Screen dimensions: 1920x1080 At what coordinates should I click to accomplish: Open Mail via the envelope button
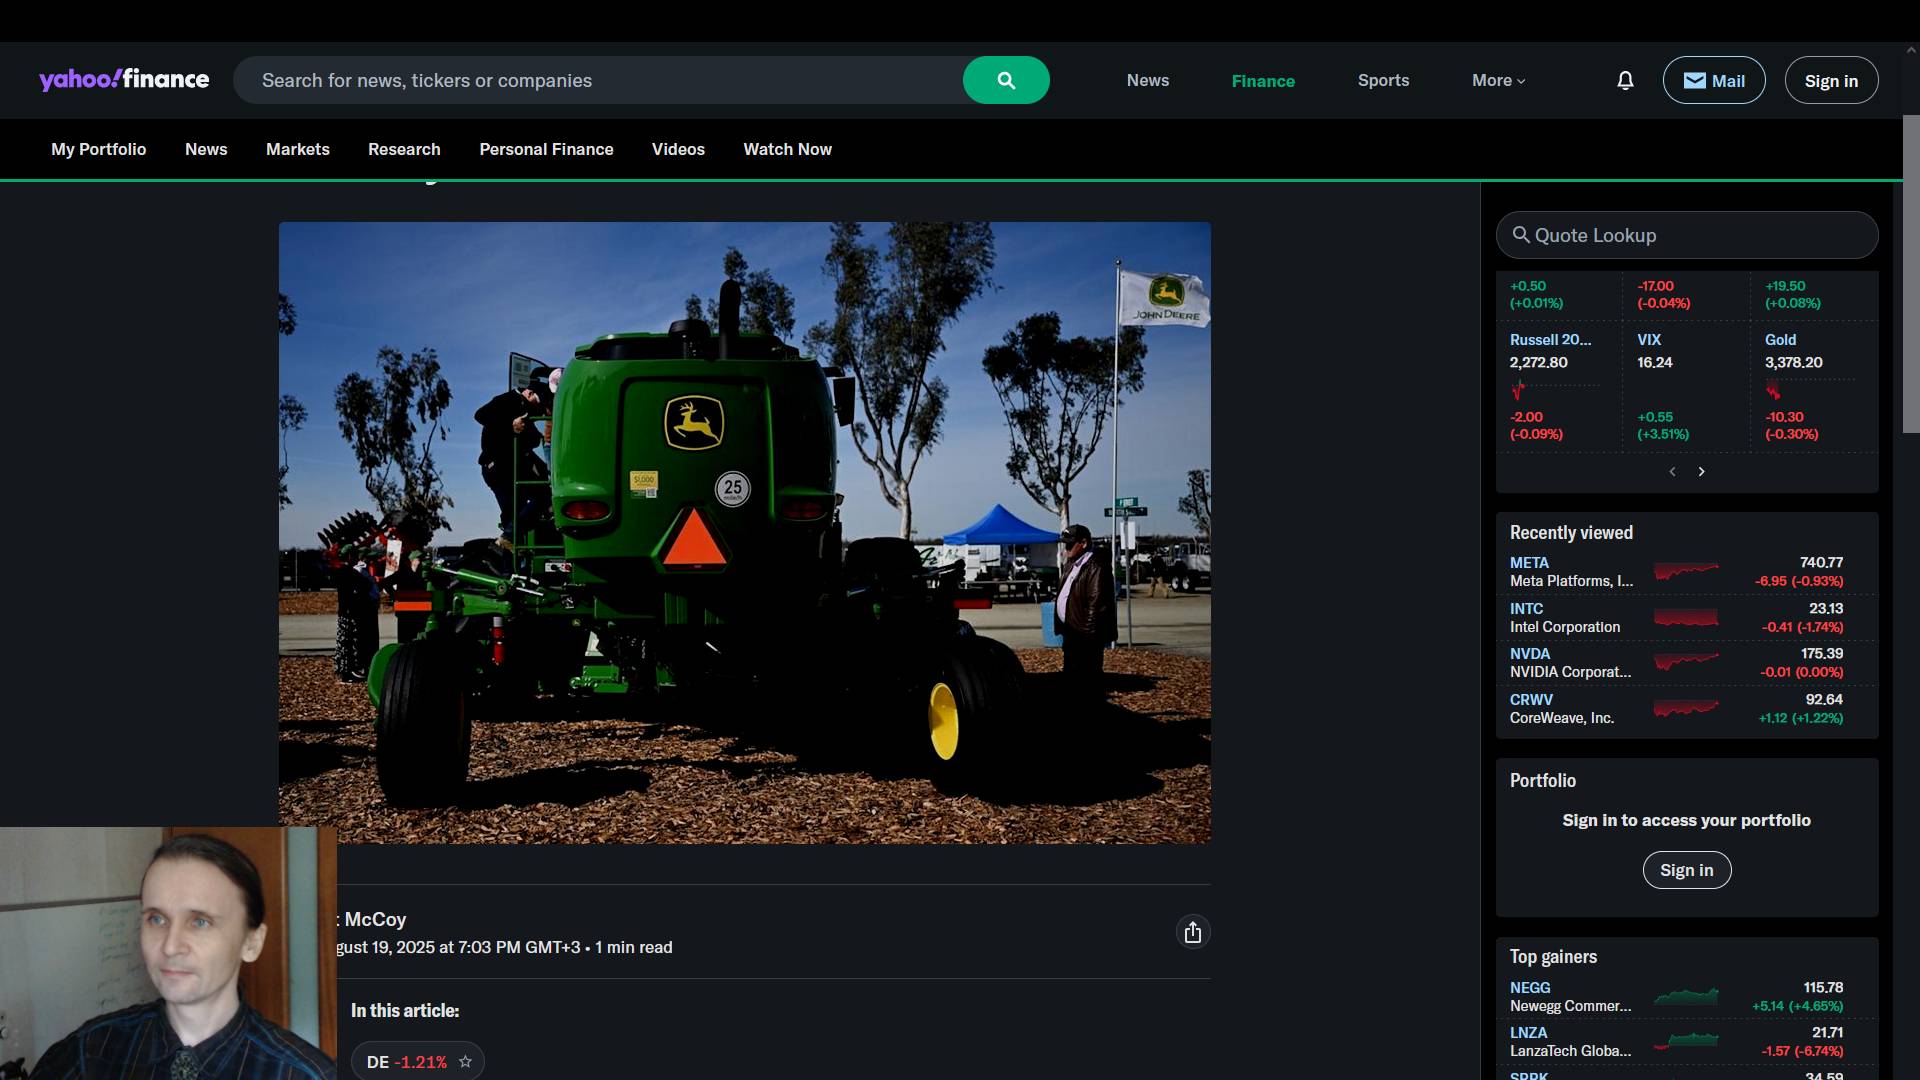[1713, 80]
